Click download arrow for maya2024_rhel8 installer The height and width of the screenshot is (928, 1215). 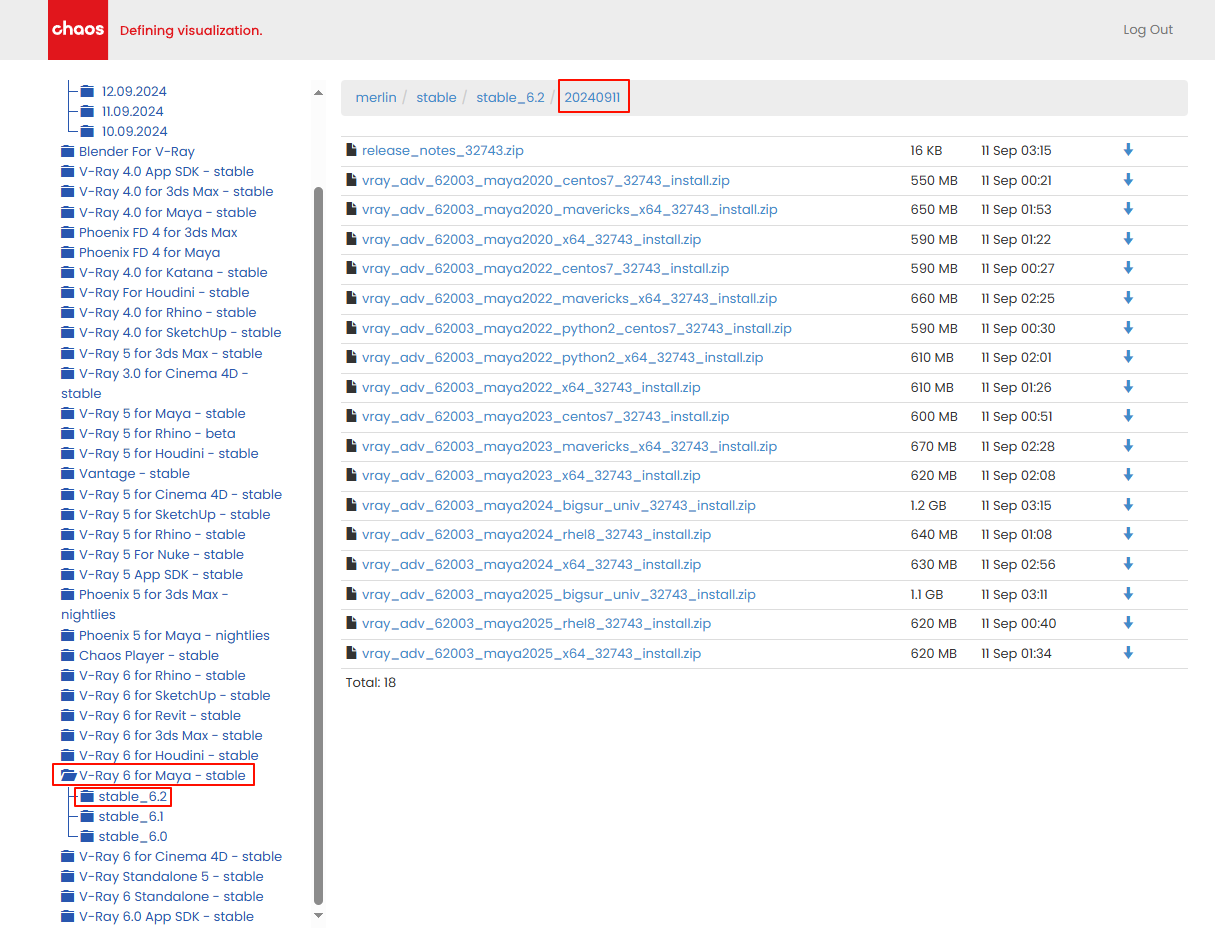(1128, 534)
